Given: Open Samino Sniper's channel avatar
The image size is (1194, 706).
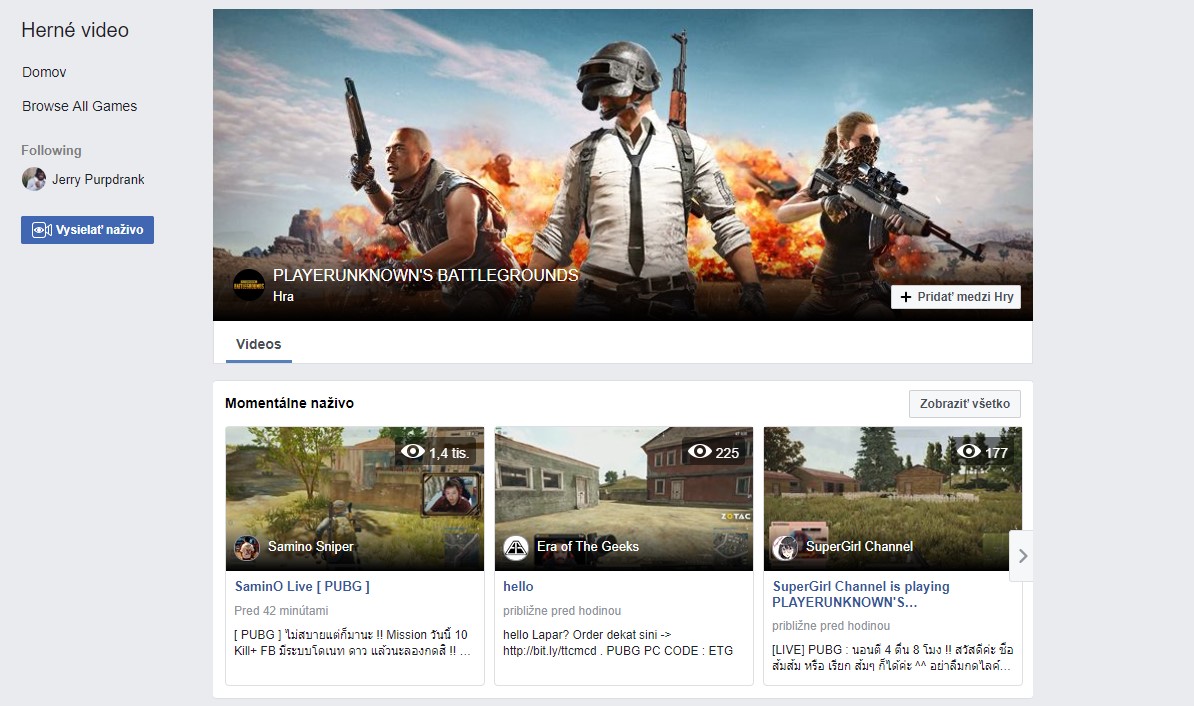Looking at the screenshot, I should (247, 548).
